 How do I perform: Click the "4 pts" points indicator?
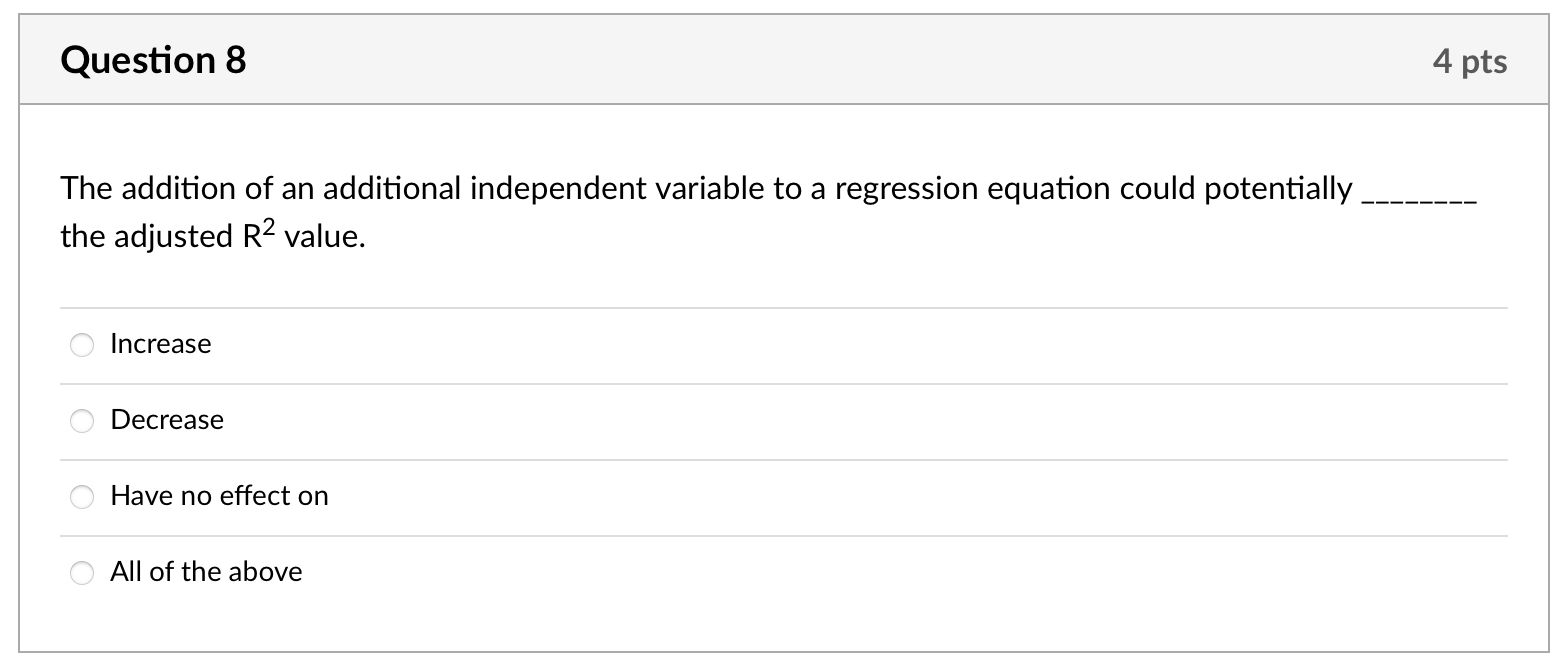[1472, 61]
